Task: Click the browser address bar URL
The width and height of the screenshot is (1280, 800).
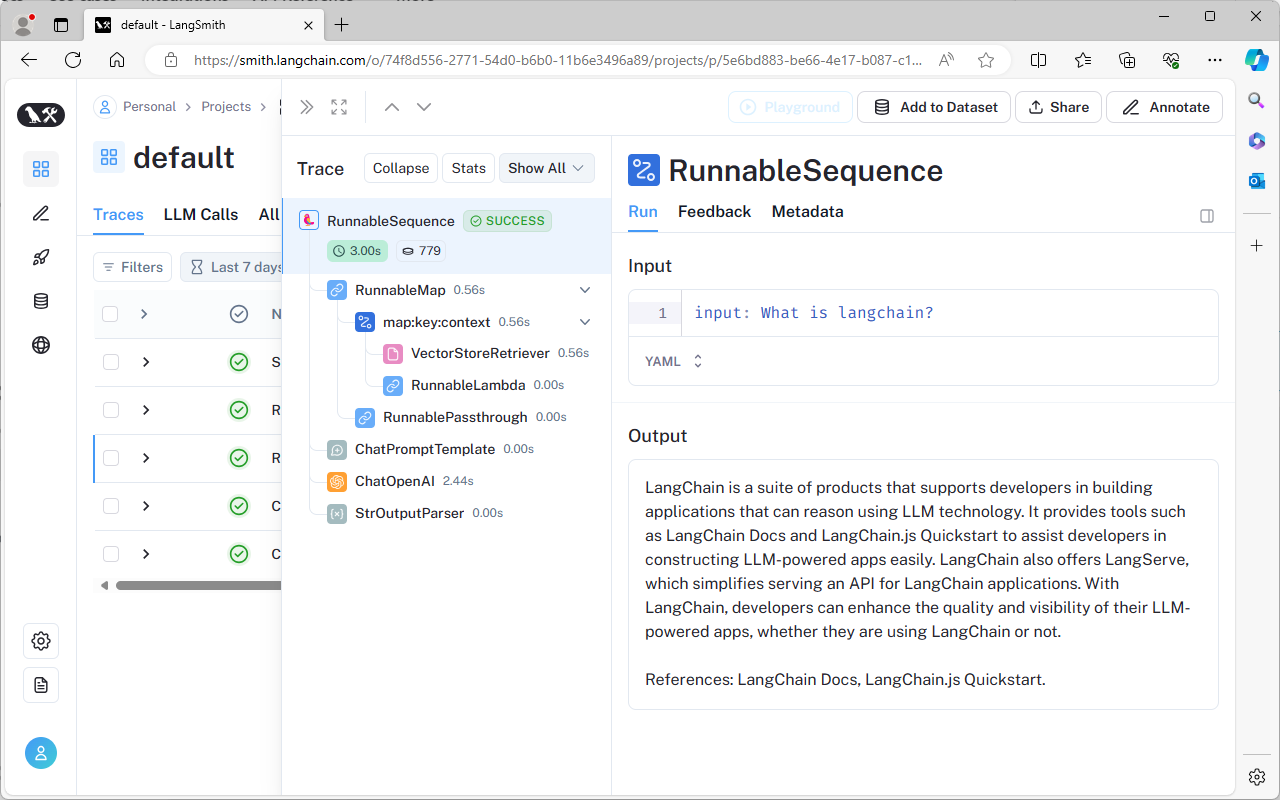Action: (558, 60)
